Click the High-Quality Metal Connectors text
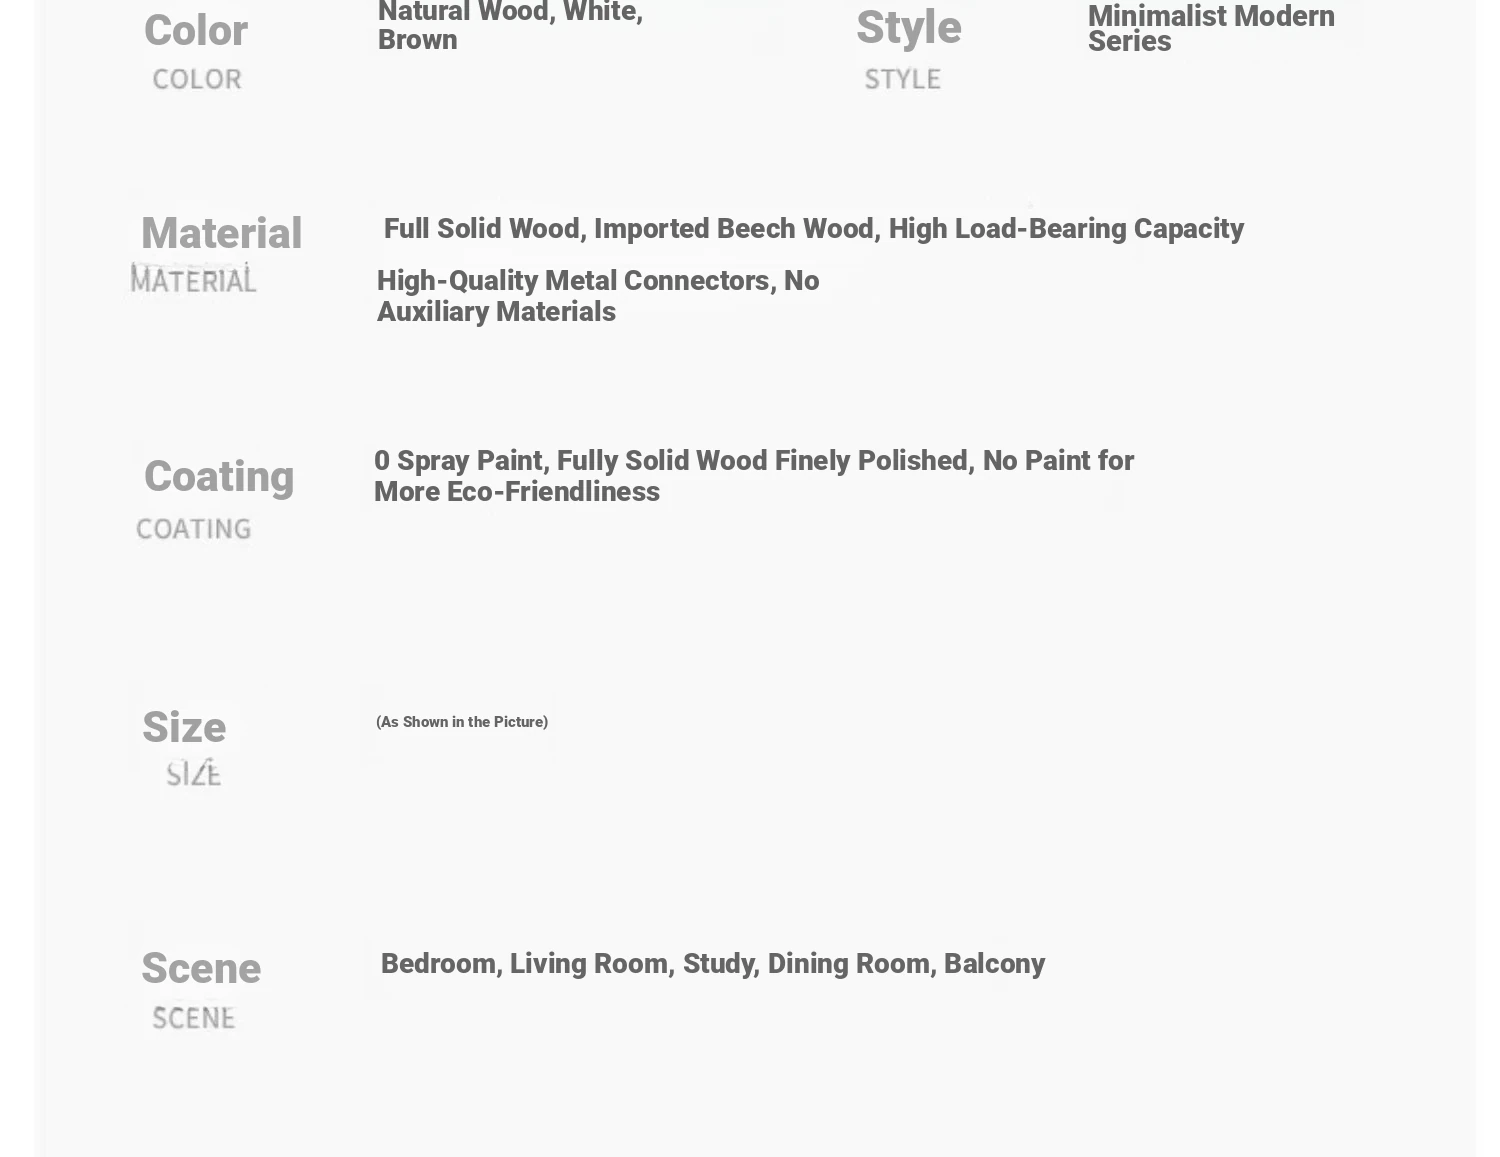 598,296
